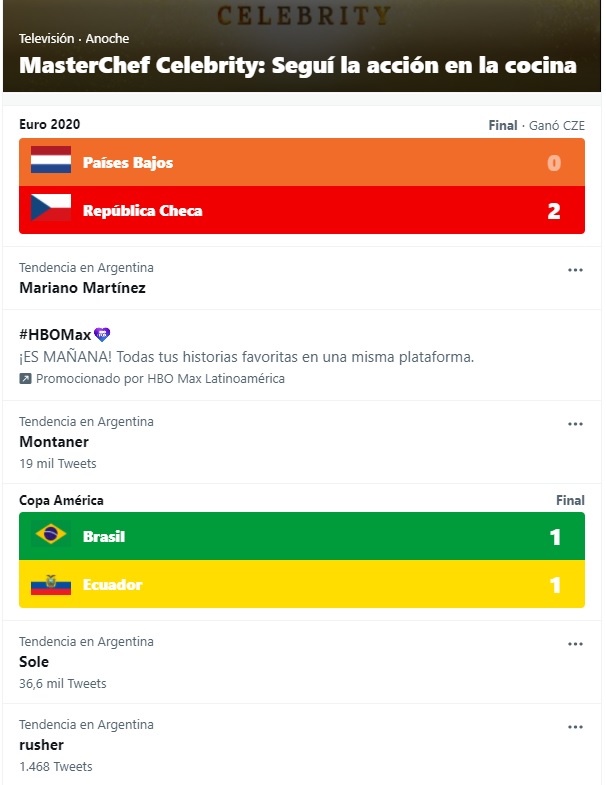
Task: Click the promoted arrow icon beside HBO Max
Action: click(x=26, y=379)
